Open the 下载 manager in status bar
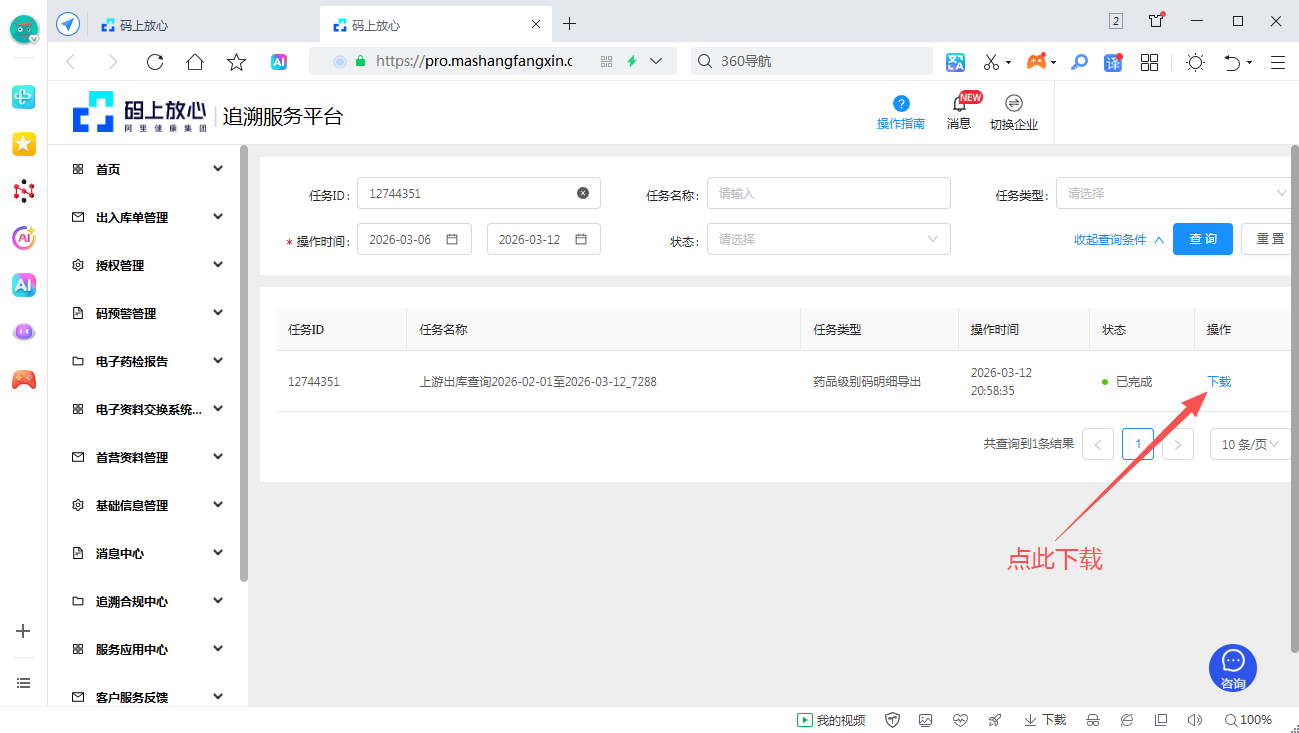 click(1045, 720)
